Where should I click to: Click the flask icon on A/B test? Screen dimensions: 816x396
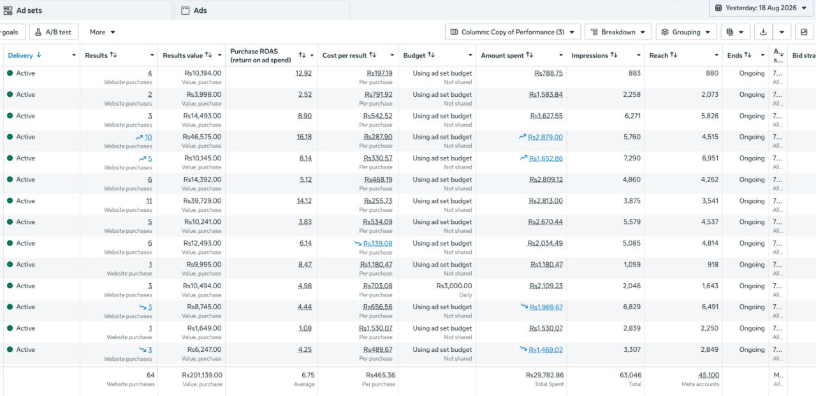pos(39,32)
